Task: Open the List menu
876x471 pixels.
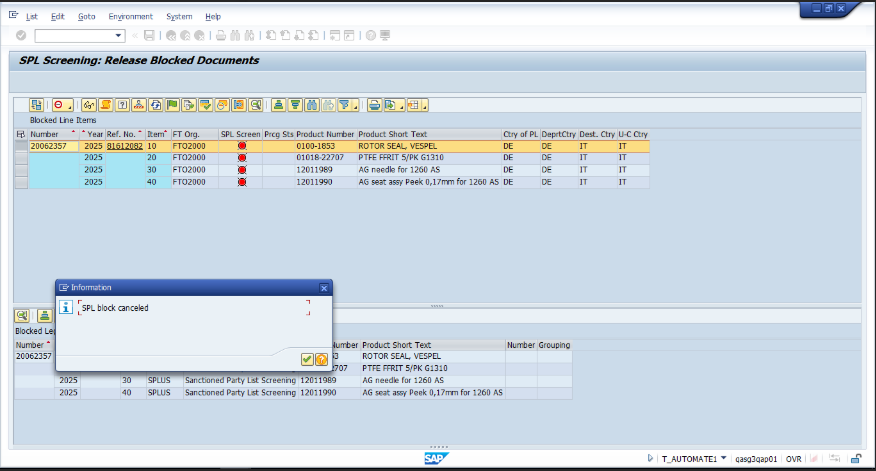Action: click(32, 17)
